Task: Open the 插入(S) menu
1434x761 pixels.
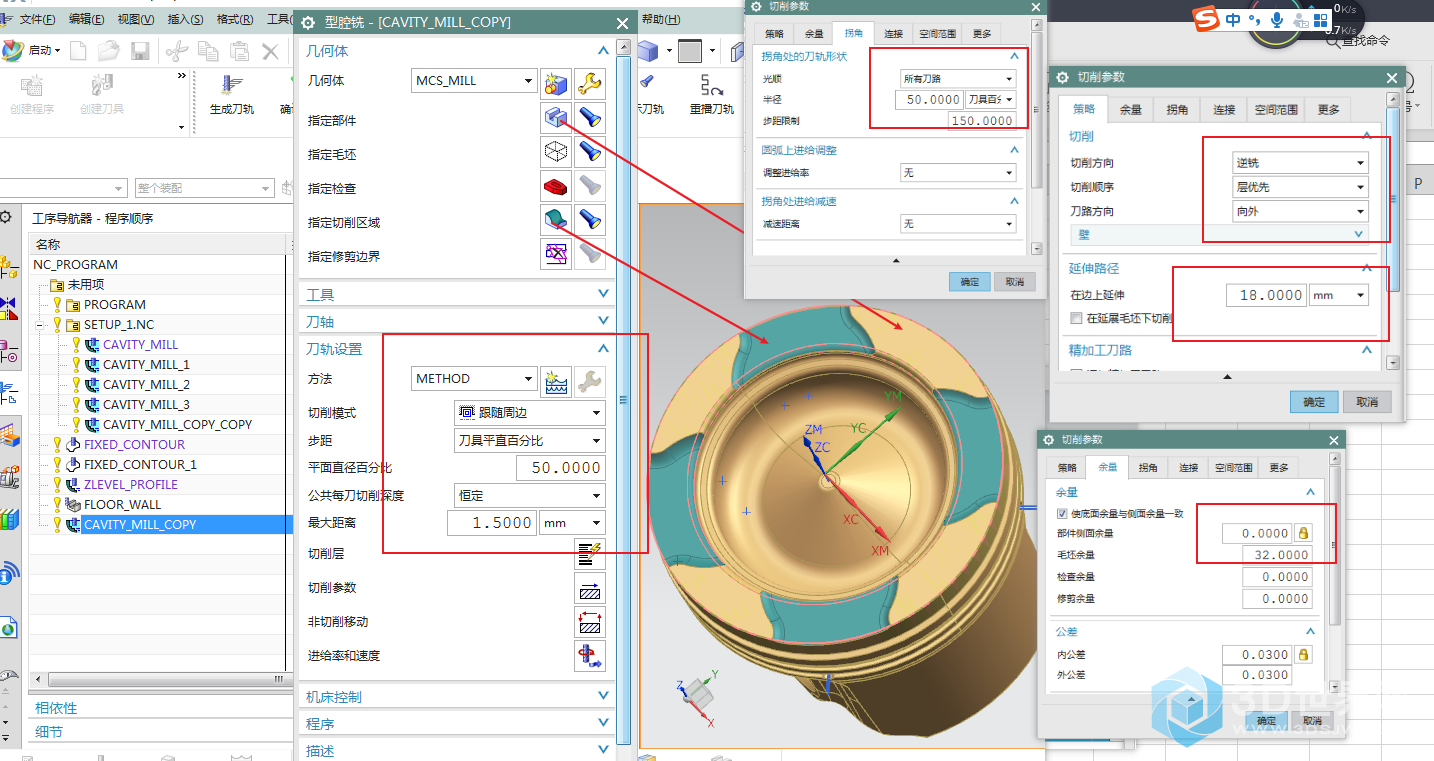Action: (x=185, y=19)
